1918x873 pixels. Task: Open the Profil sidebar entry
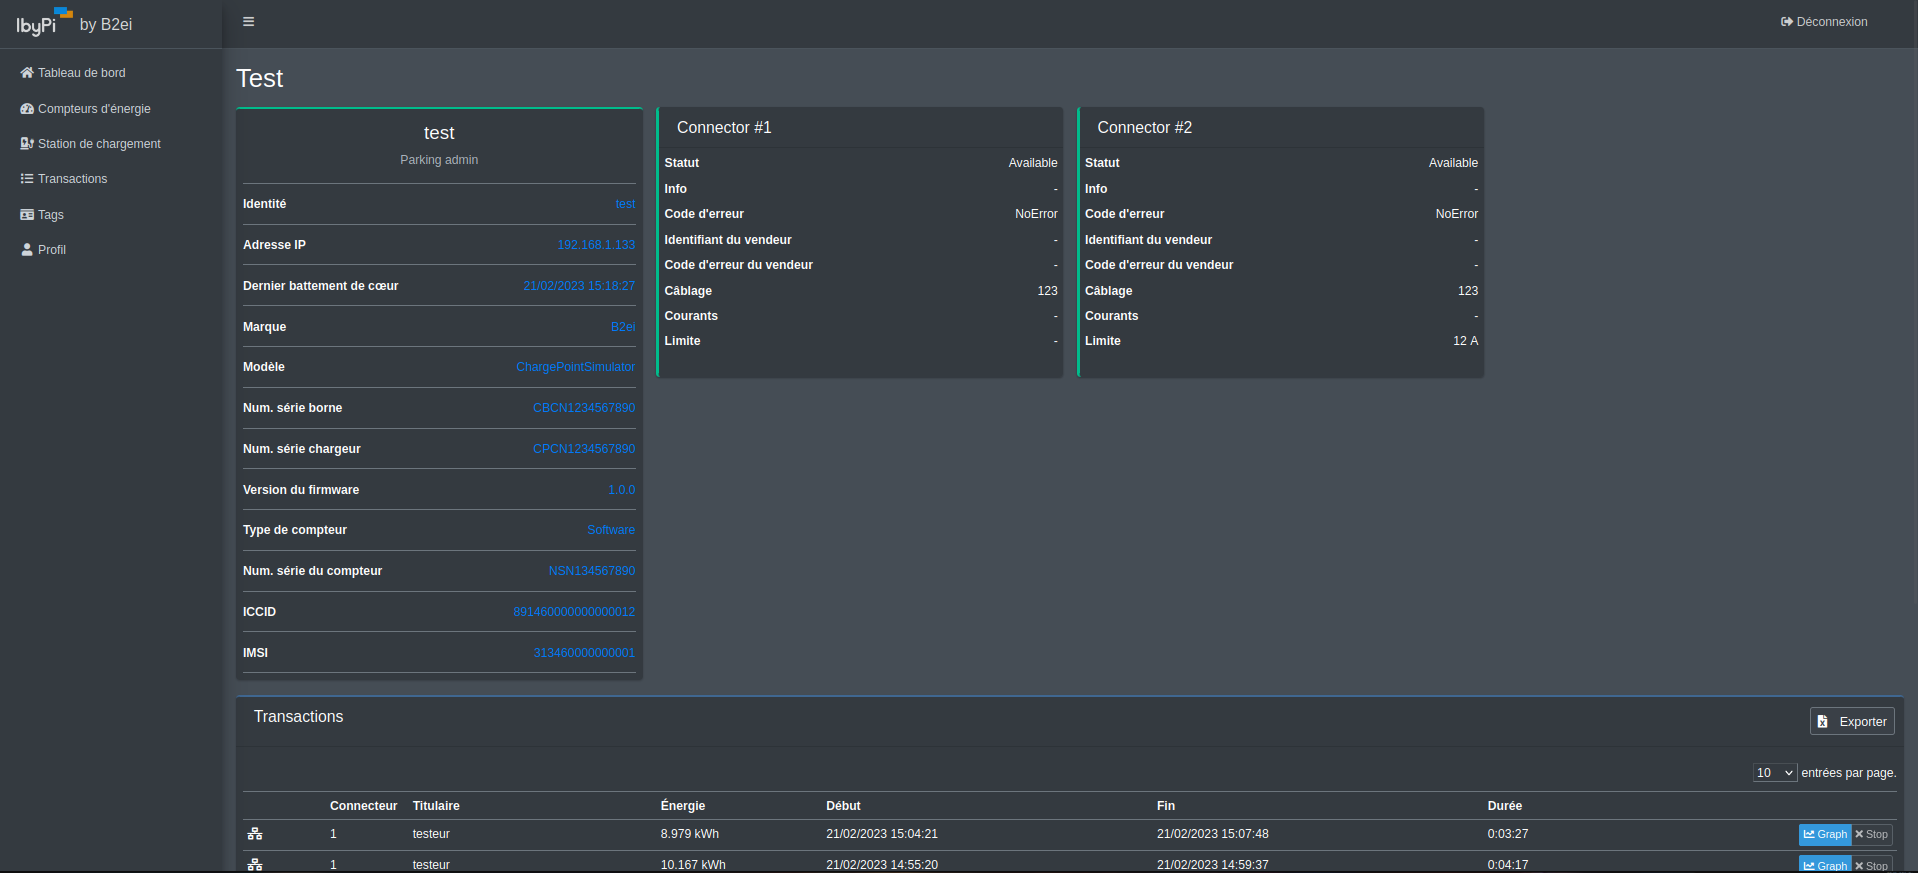(43, 250)
